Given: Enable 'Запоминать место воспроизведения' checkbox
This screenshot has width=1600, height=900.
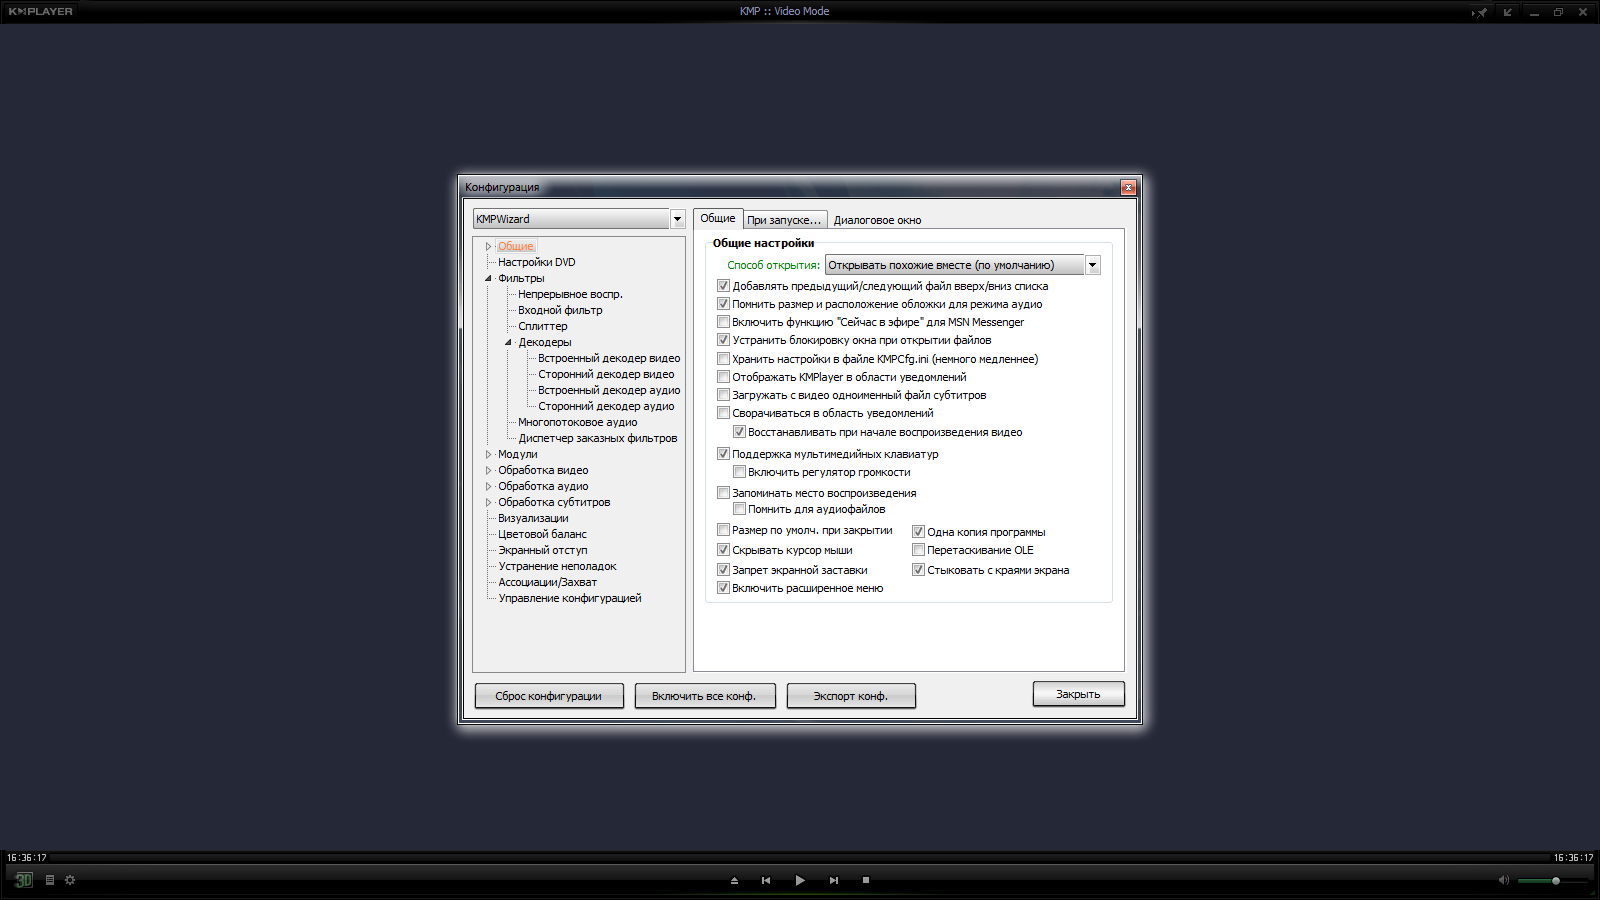Looking at the screenshot, I should (723, 492).
